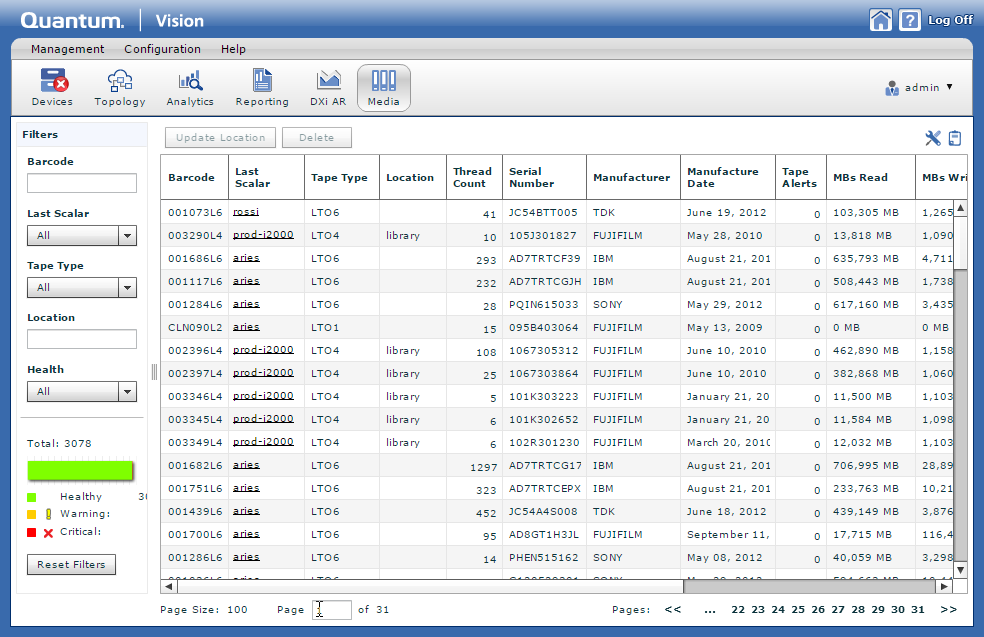Open prod-i2000 link for 003290L4

click(263, 235)
